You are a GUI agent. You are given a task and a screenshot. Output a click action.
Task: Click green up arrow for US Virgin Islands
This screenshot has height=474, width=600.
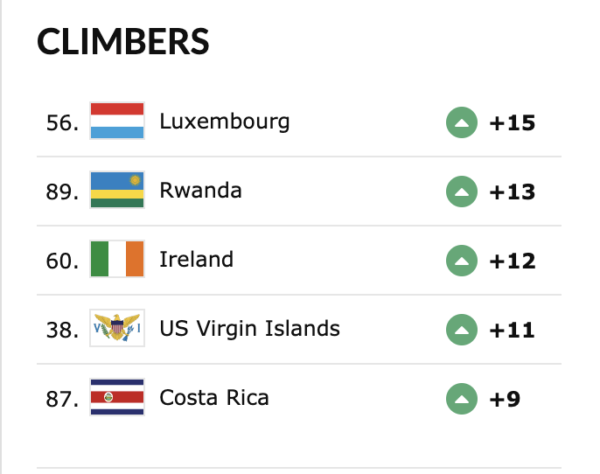461,329
